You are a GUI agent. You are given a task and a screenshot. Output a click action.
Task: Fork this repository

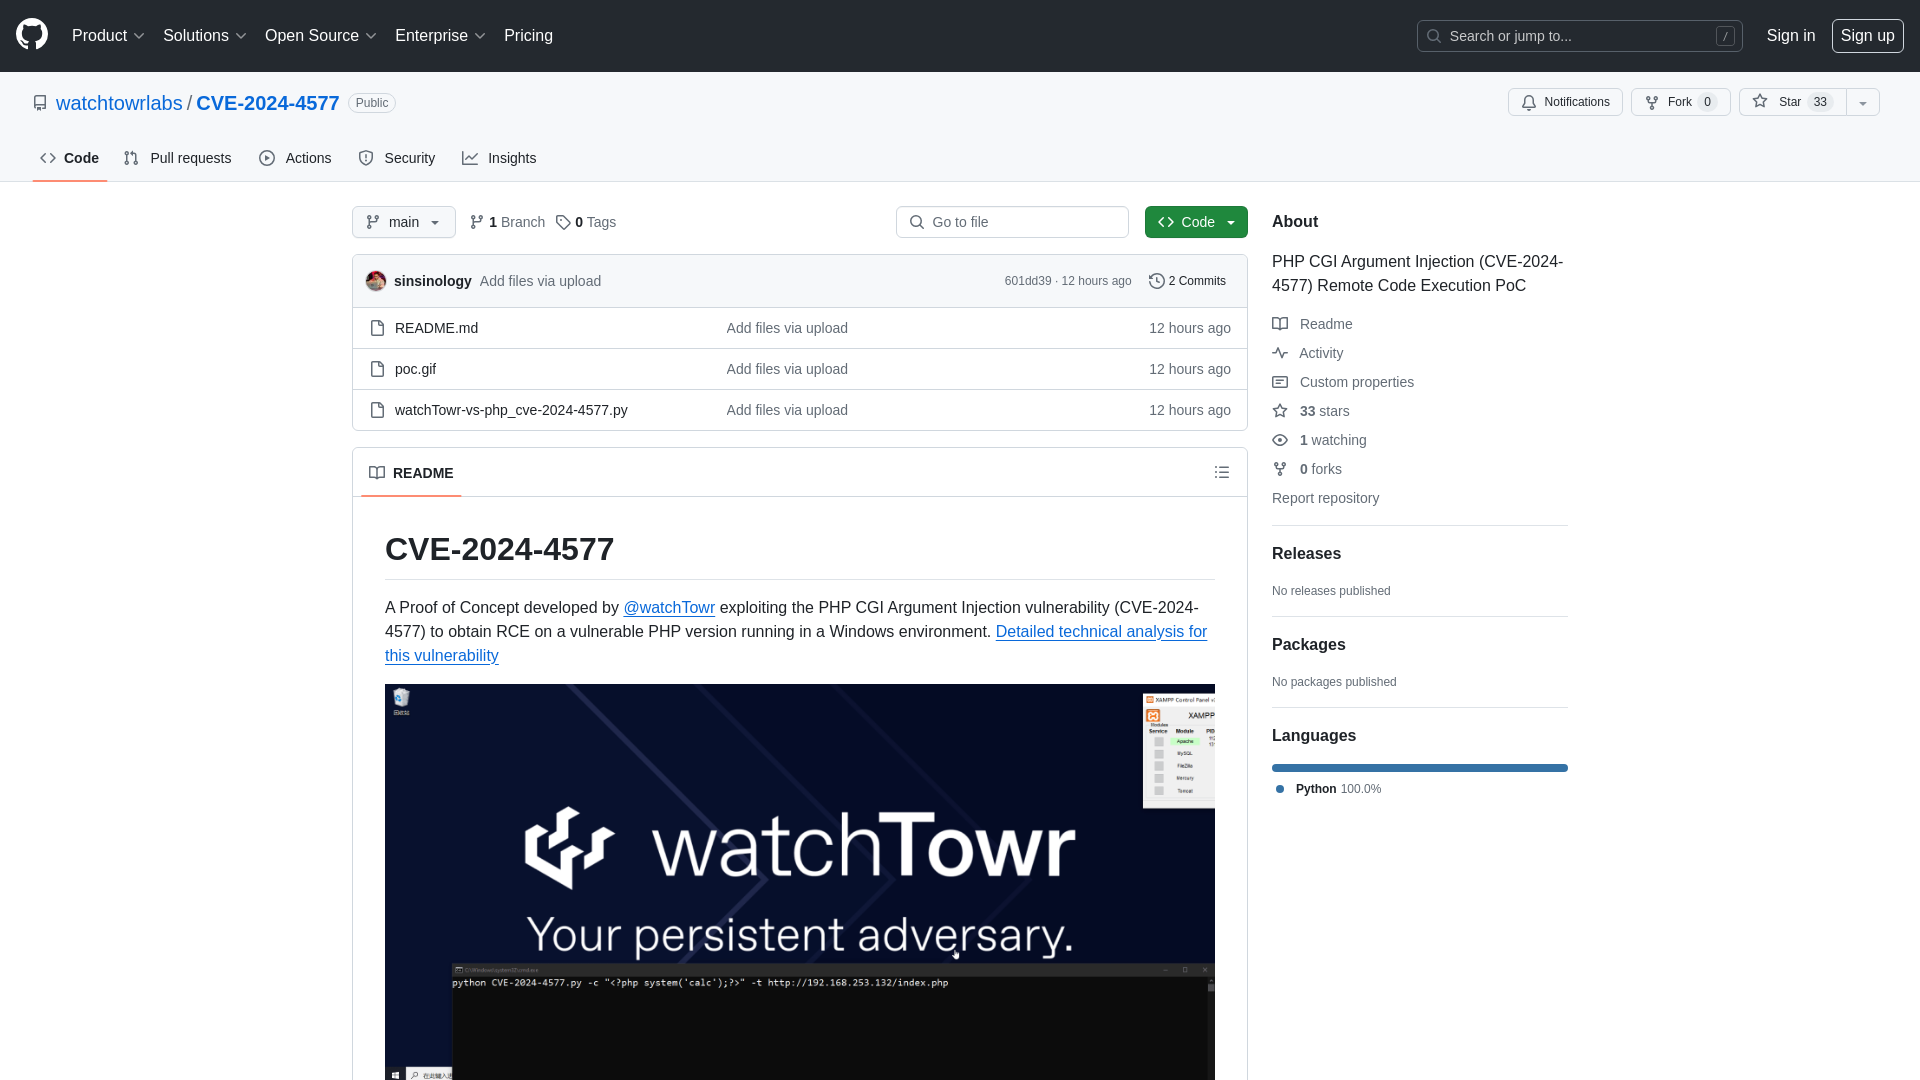click(x=1680, y=102)
